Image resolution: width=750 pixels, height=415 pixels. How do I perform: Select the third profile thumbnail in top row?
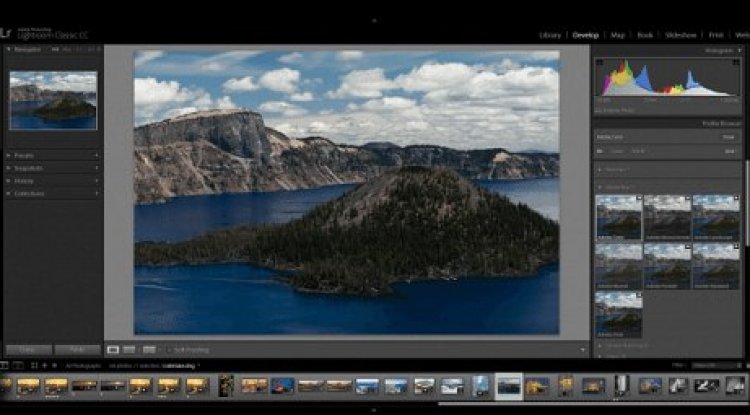coord(716,218)
